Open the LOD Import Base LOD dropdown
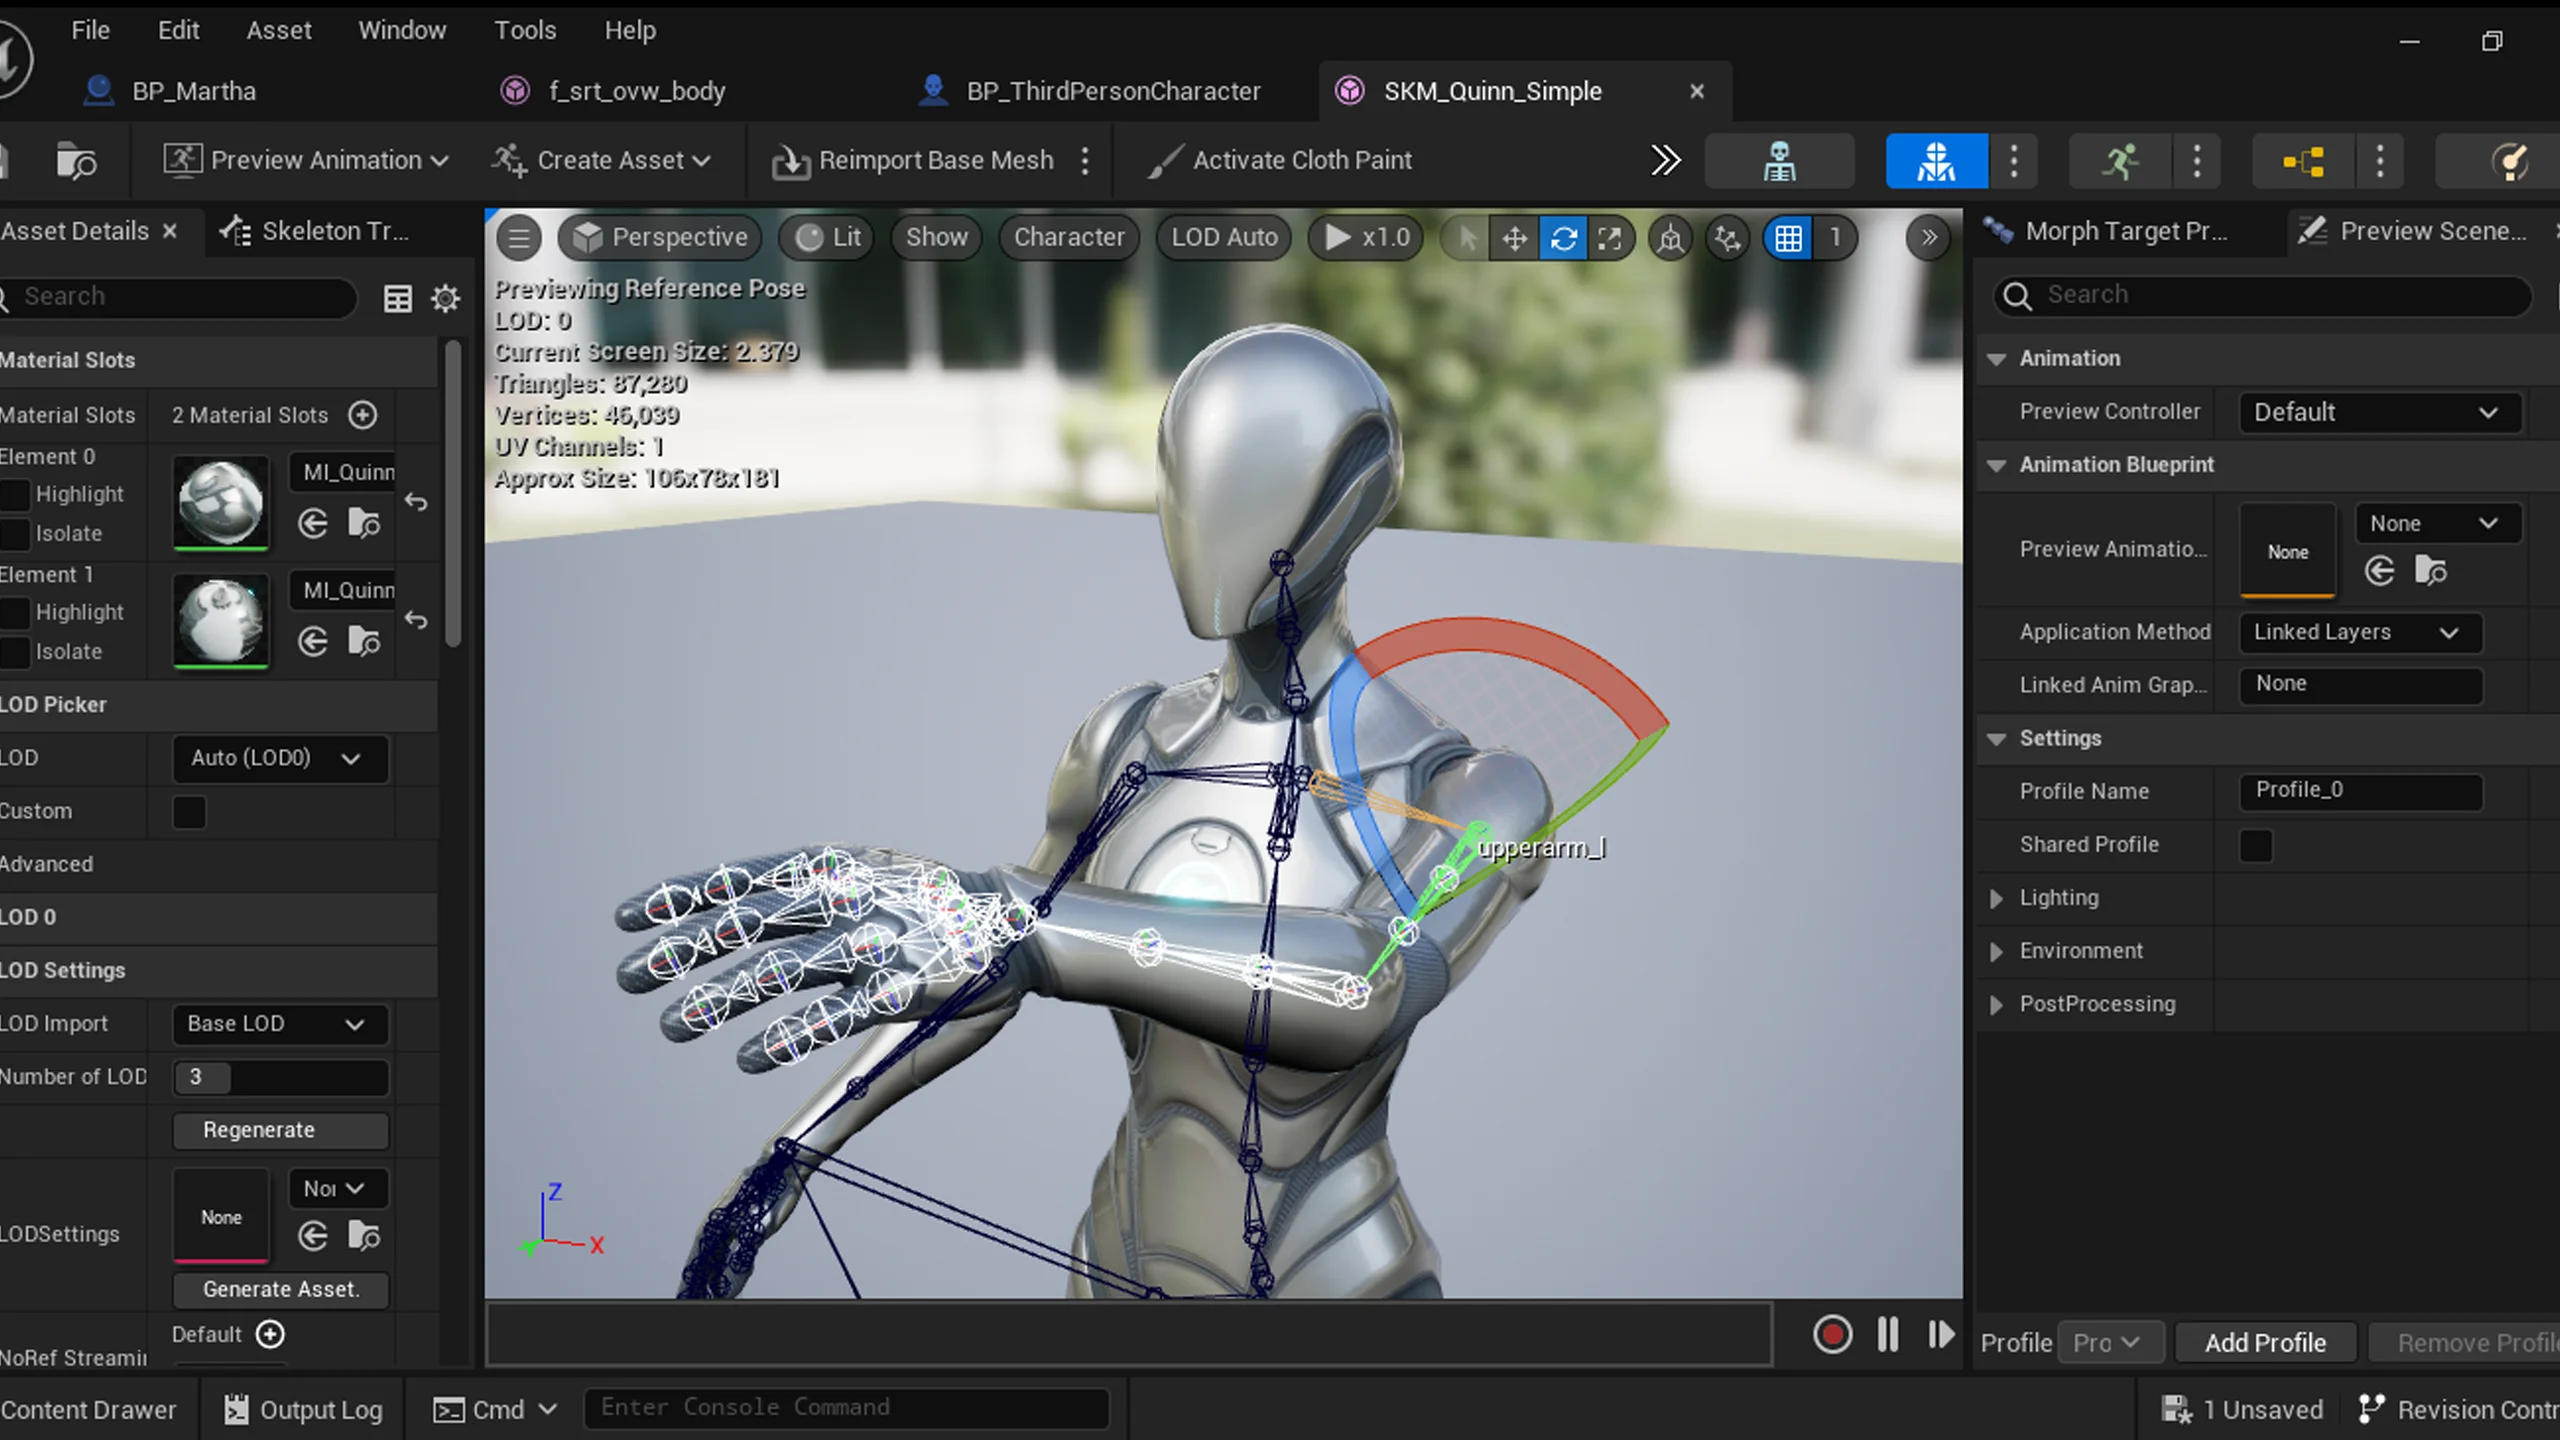This screenshot has width=2560, height=1440. pyautogui.click(x=280, y=1024)
